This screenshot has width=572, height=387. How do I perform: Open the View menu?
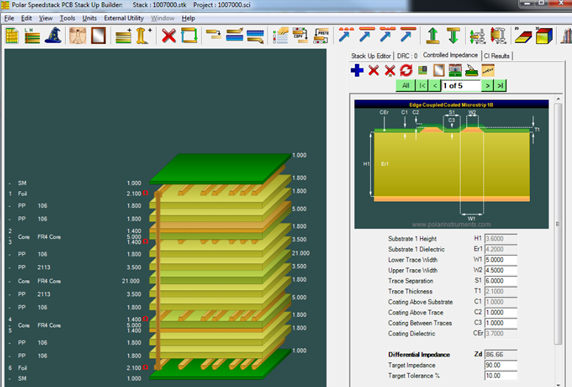[x=46, y=18]
